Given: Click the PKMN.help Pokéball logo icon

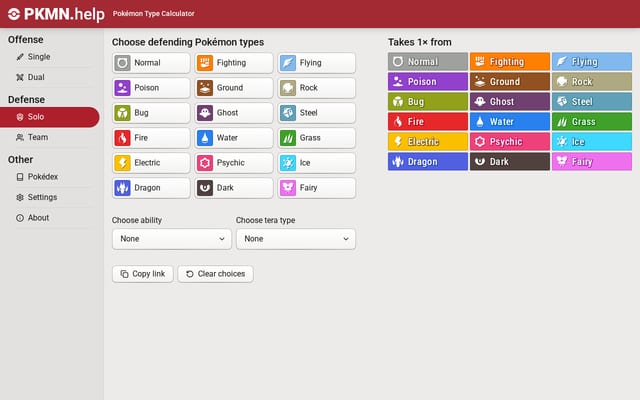Looking at the screenshot, I should 14,14.
